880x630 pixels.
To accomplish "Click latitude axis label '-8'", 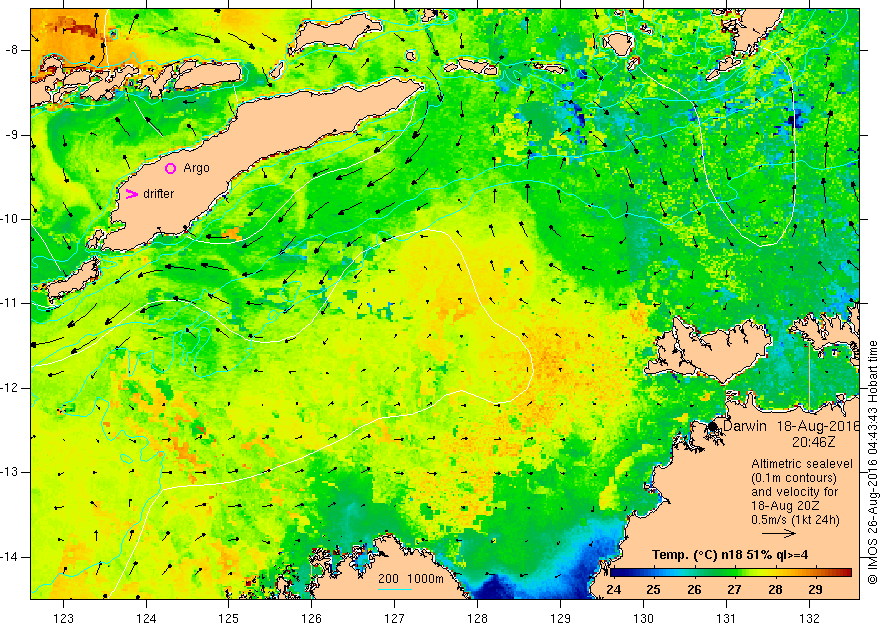I will pyautogui.click(x=12, y=50).
